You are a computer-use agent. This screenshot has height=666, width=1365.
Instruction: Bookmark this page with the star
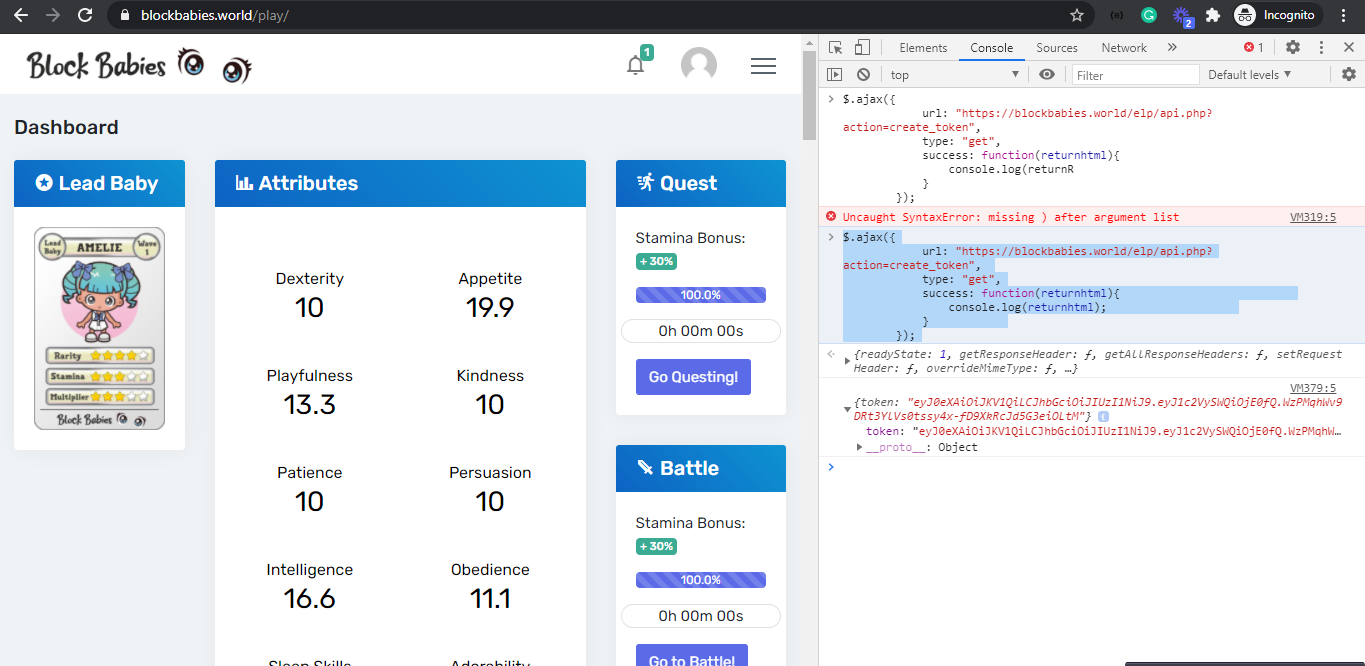pos(1077,15)
